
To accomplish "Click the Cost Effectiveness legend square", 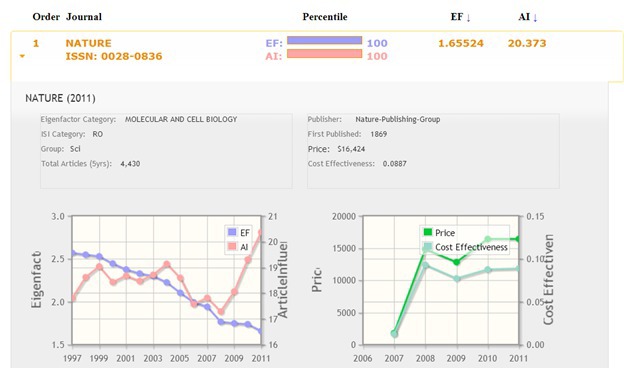I will 428,247.
